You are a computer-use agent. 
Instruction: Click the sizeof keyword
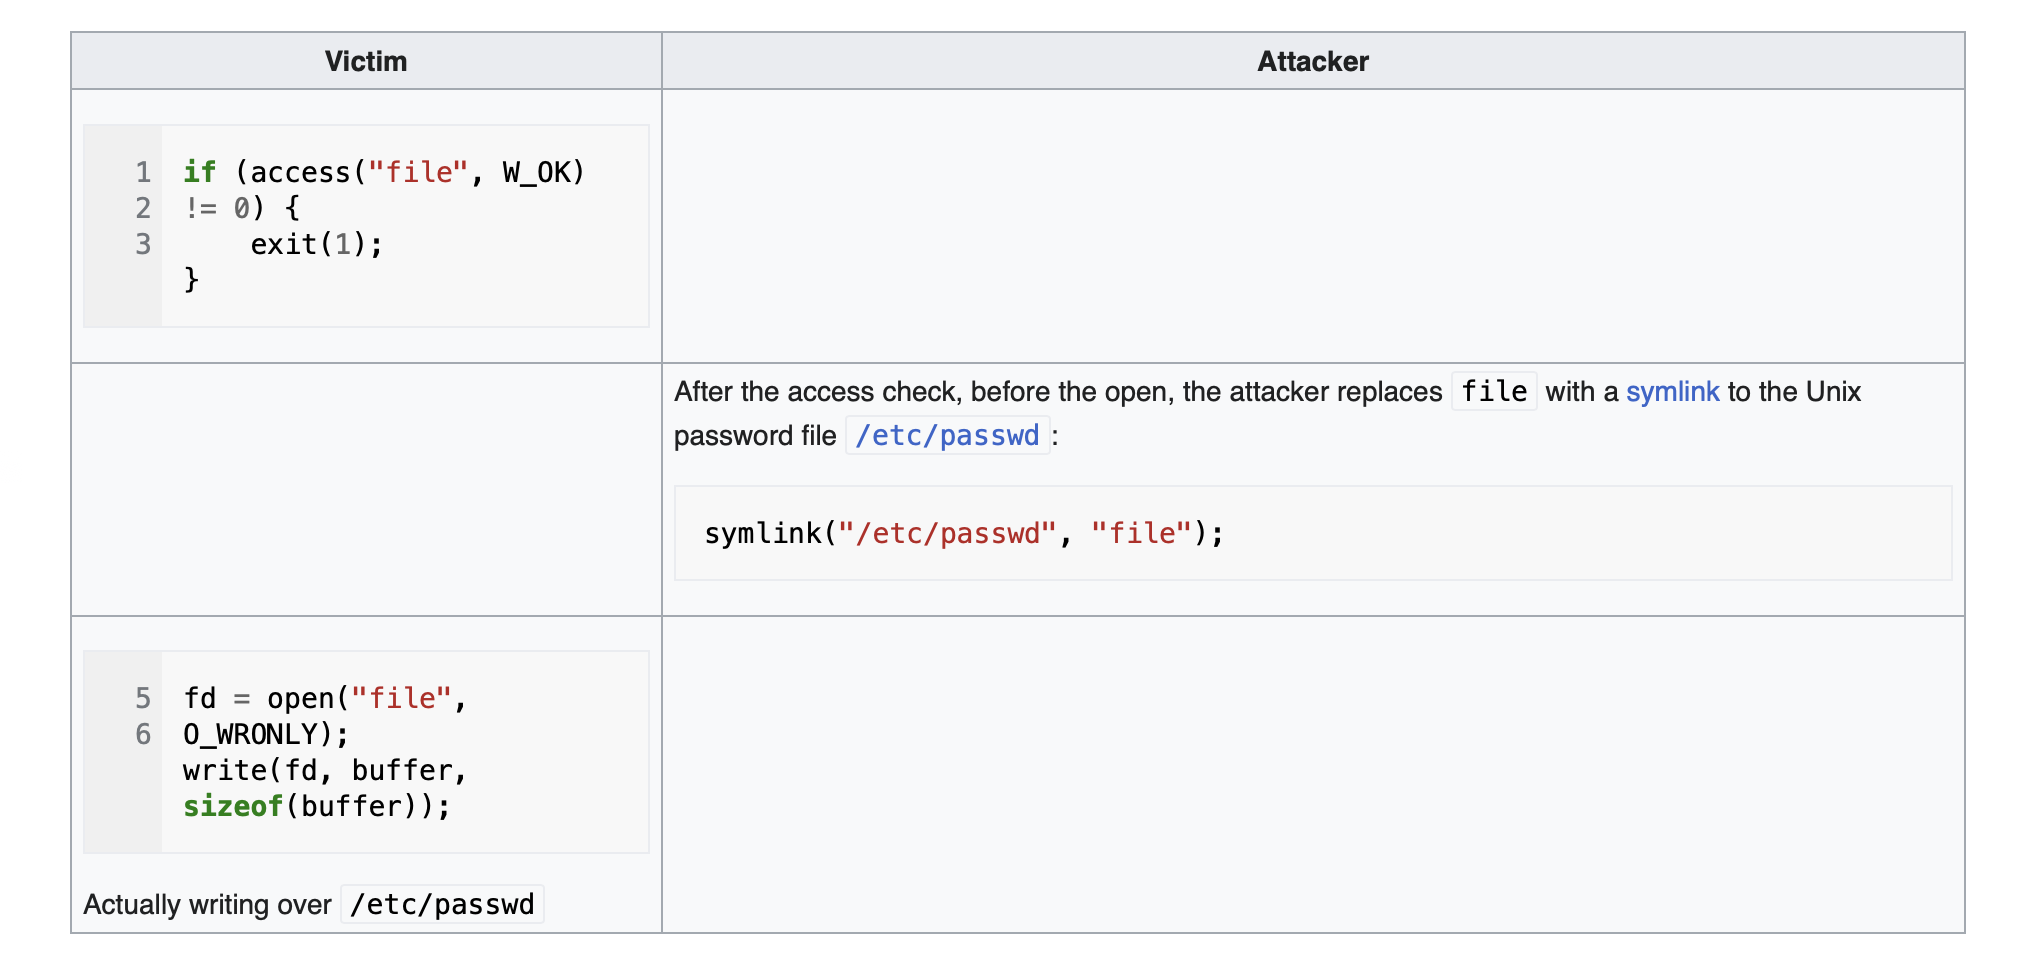click(233, 806)
